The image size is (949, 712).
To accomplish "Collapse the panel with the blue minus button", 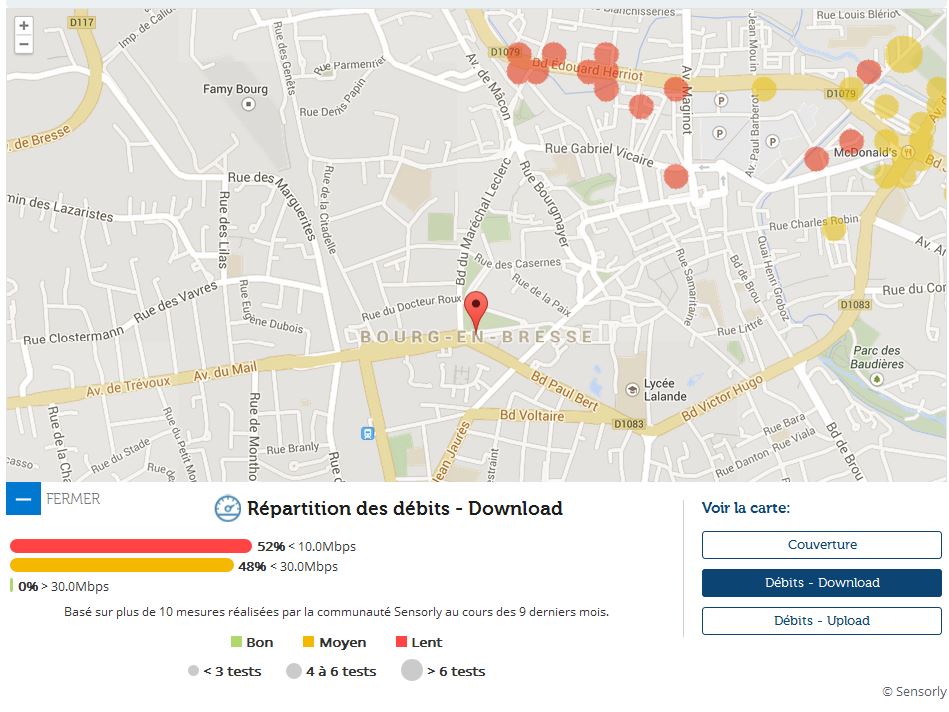I will (23, 498).
